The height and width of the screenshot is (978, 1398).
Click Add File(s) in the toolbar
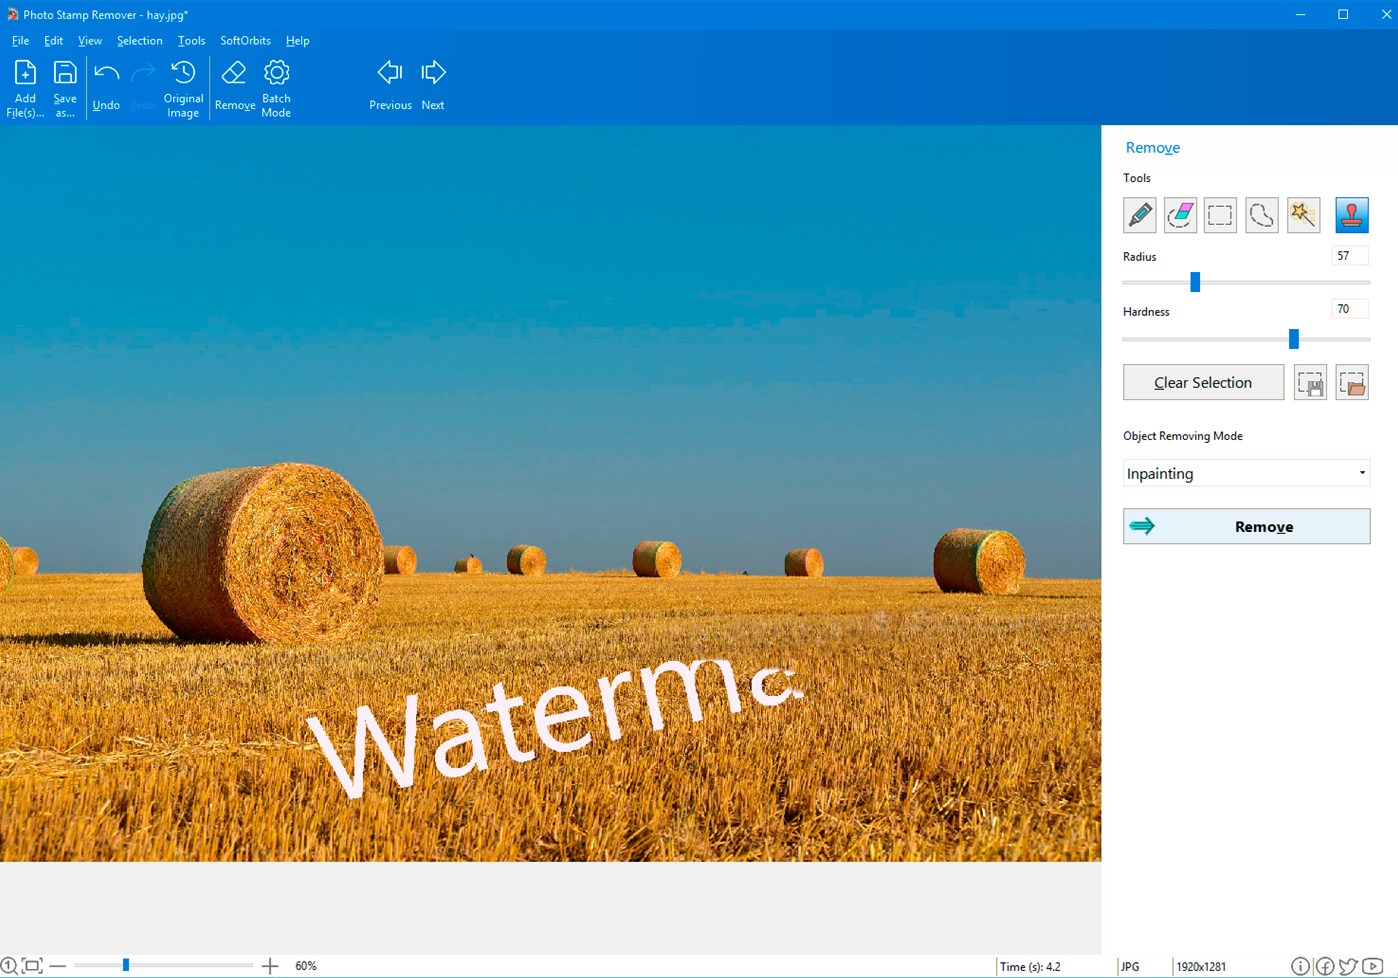(x=25, y=88)
